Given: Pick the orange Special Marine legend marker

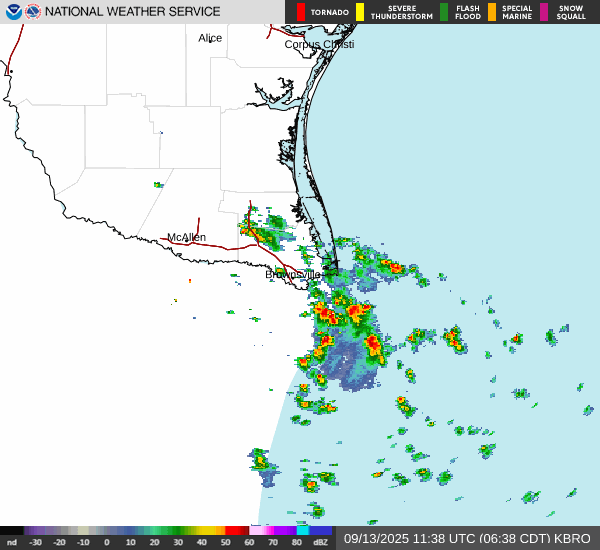Looking at the screenshot, I should pyautogui.click(x=491, y=12).
